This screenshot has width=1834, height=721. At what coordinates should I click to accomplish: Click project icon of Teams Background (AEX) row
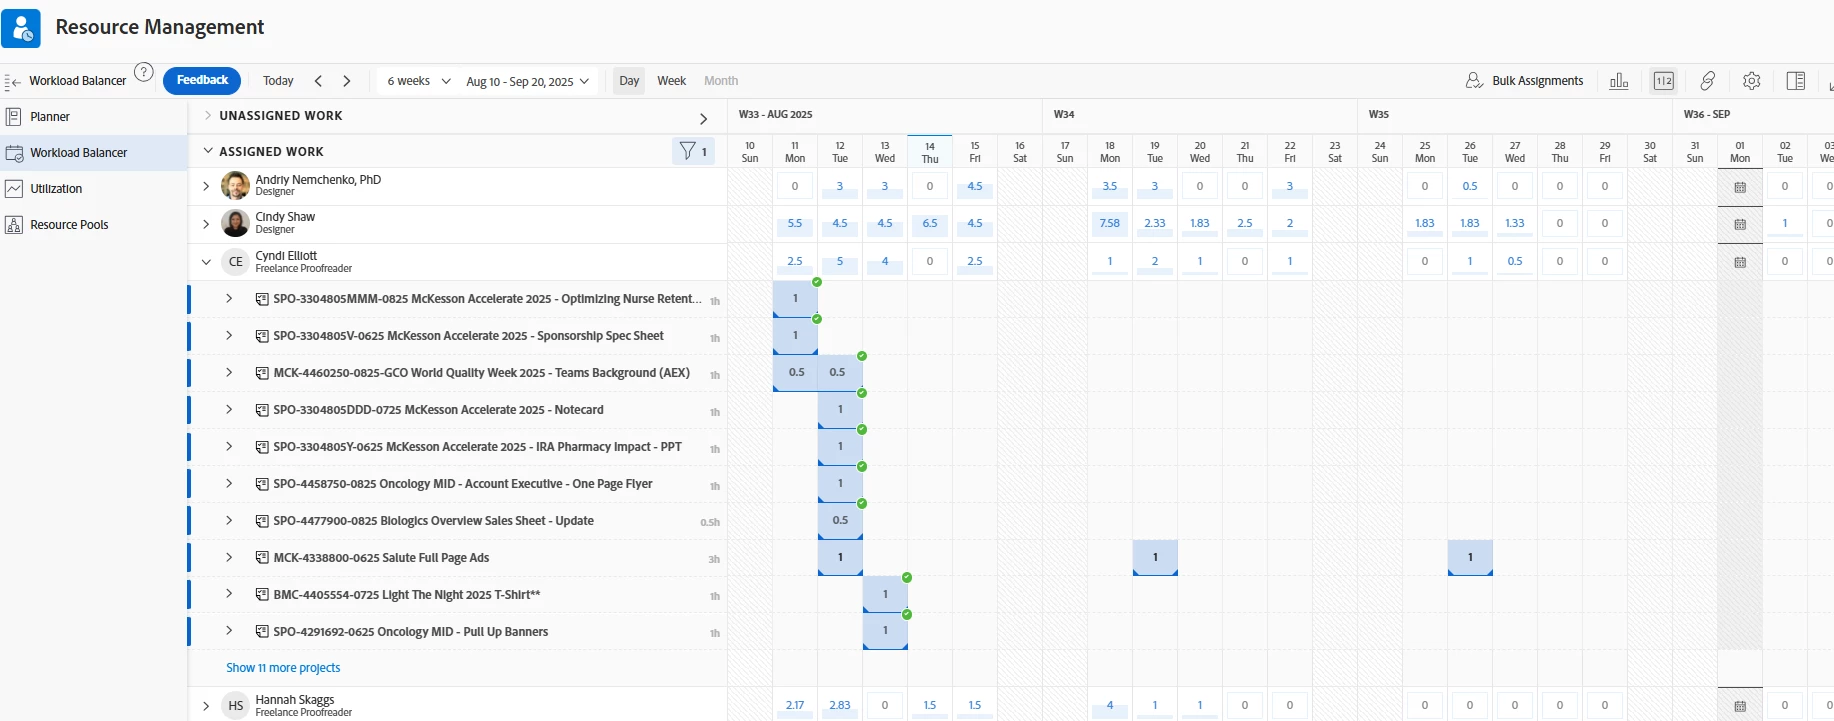click(262, 373)
